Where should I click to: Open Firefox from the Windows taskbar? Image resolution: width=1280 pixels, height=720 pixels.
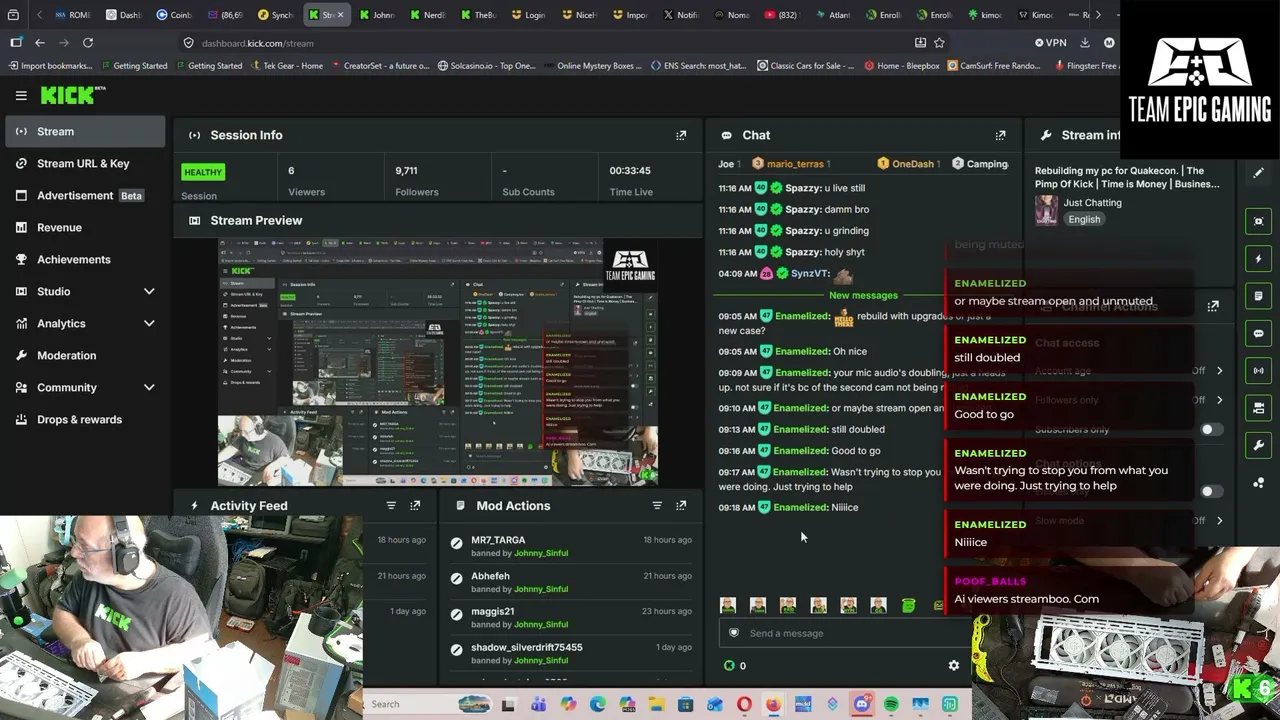point(774,704)
